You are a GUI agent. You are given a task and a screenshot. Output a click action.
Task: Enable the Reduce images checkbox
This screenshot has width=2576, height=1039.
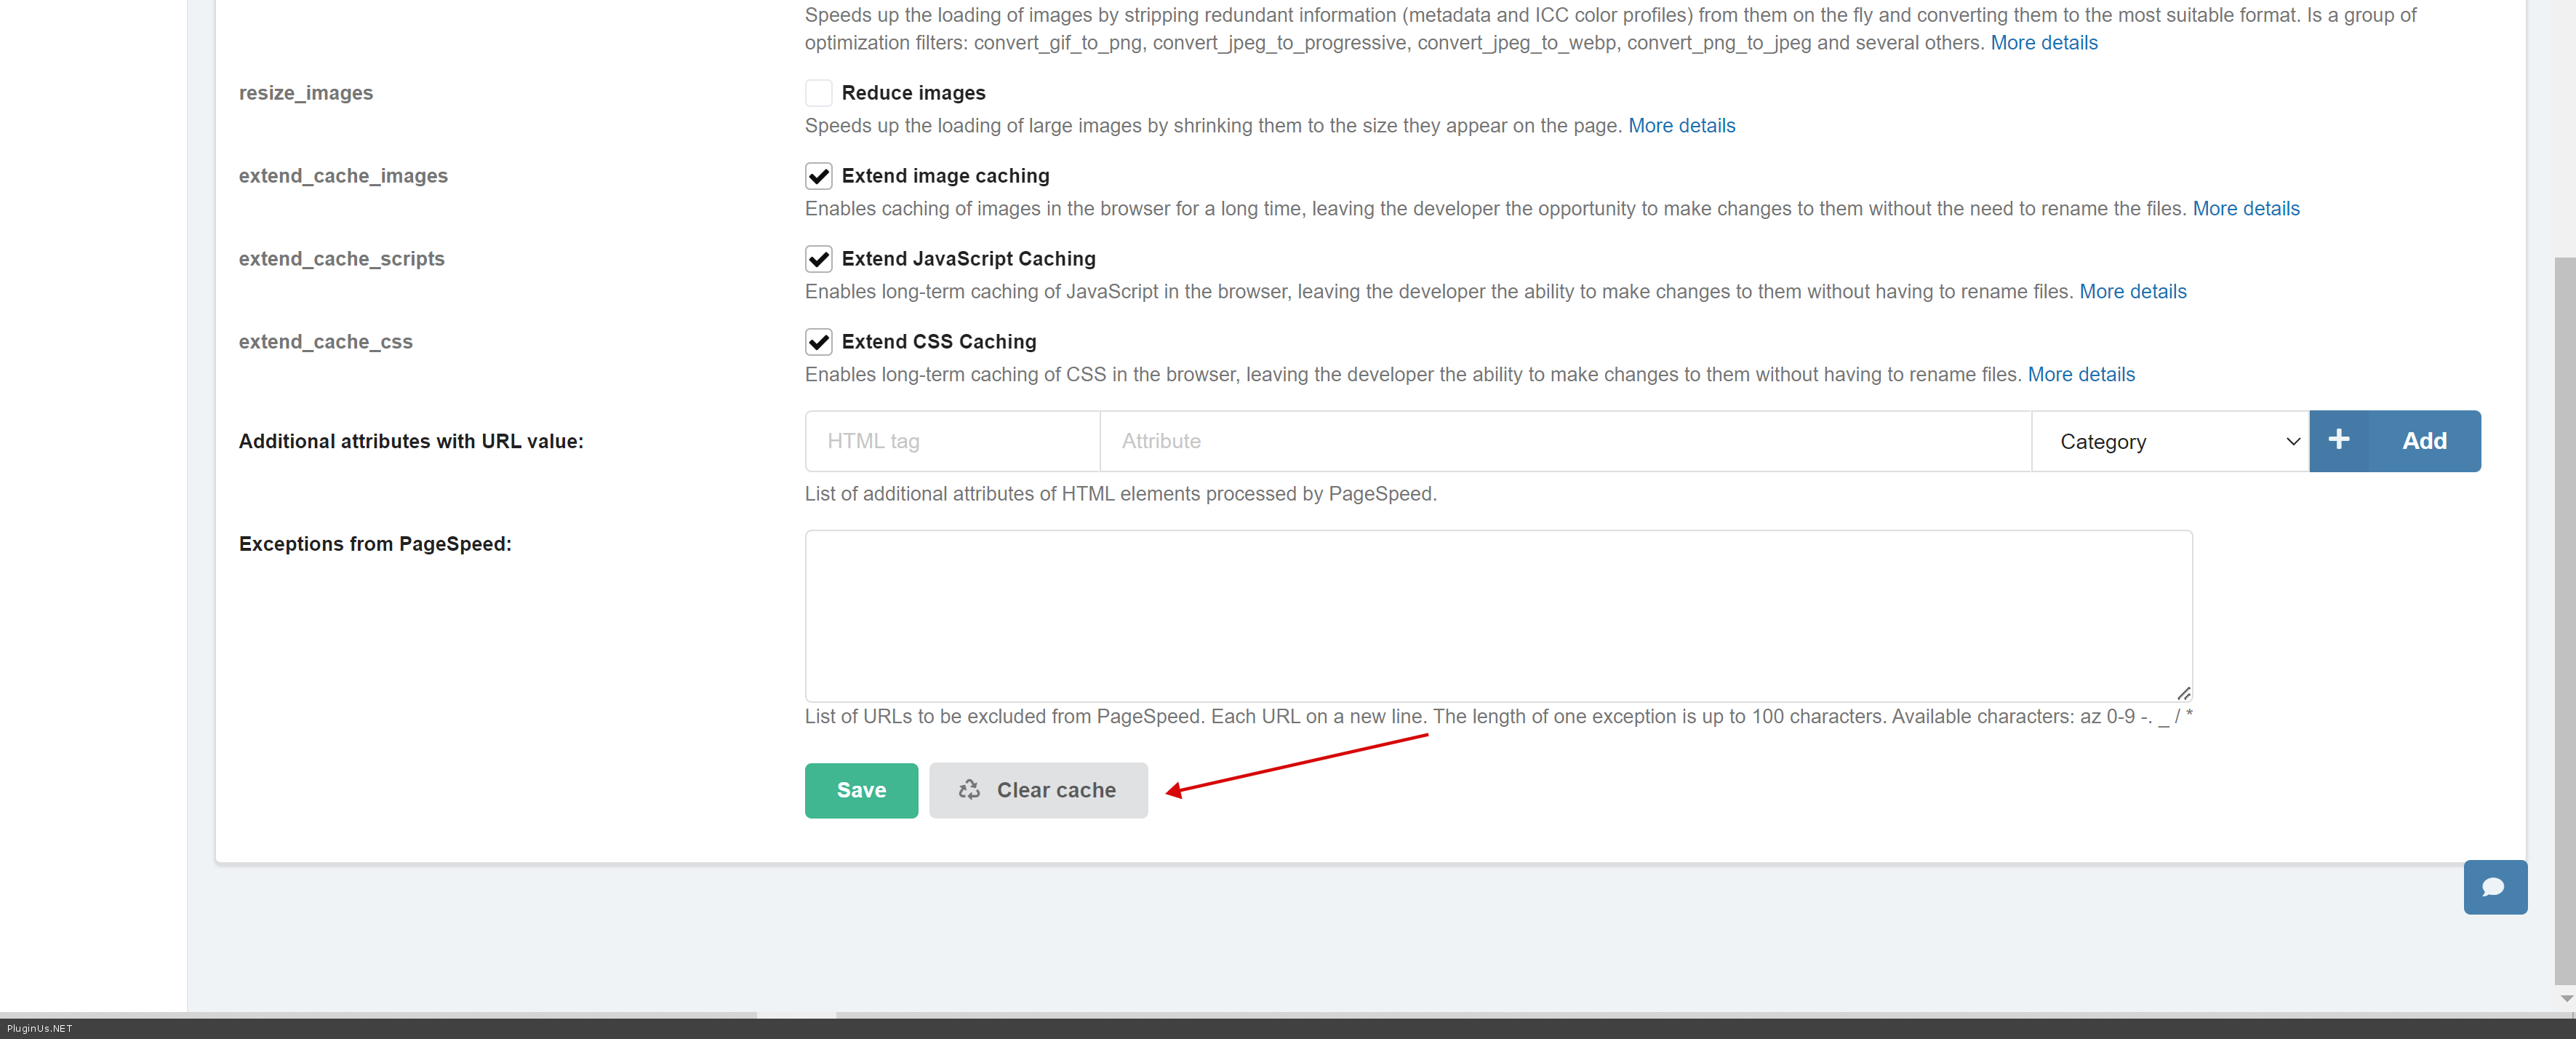pyautogui.click(x=818, y=93)
